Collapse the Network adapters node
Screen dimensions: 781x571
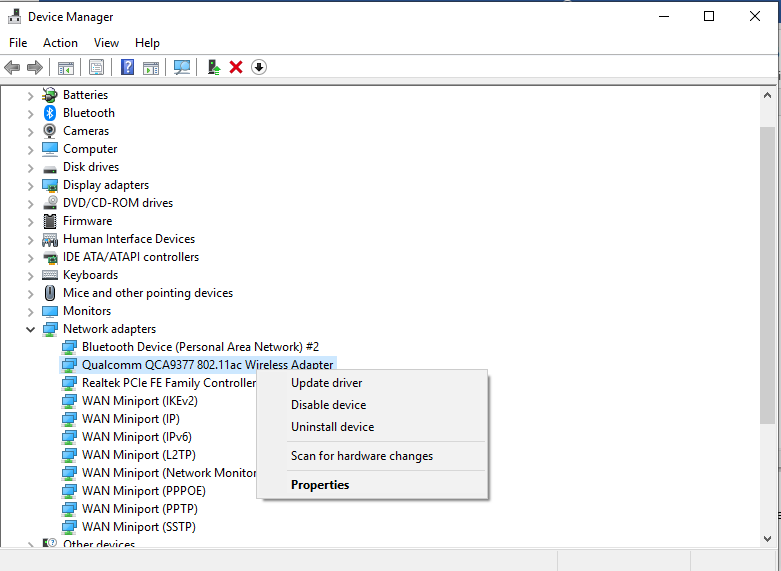(x=30, y=329)
